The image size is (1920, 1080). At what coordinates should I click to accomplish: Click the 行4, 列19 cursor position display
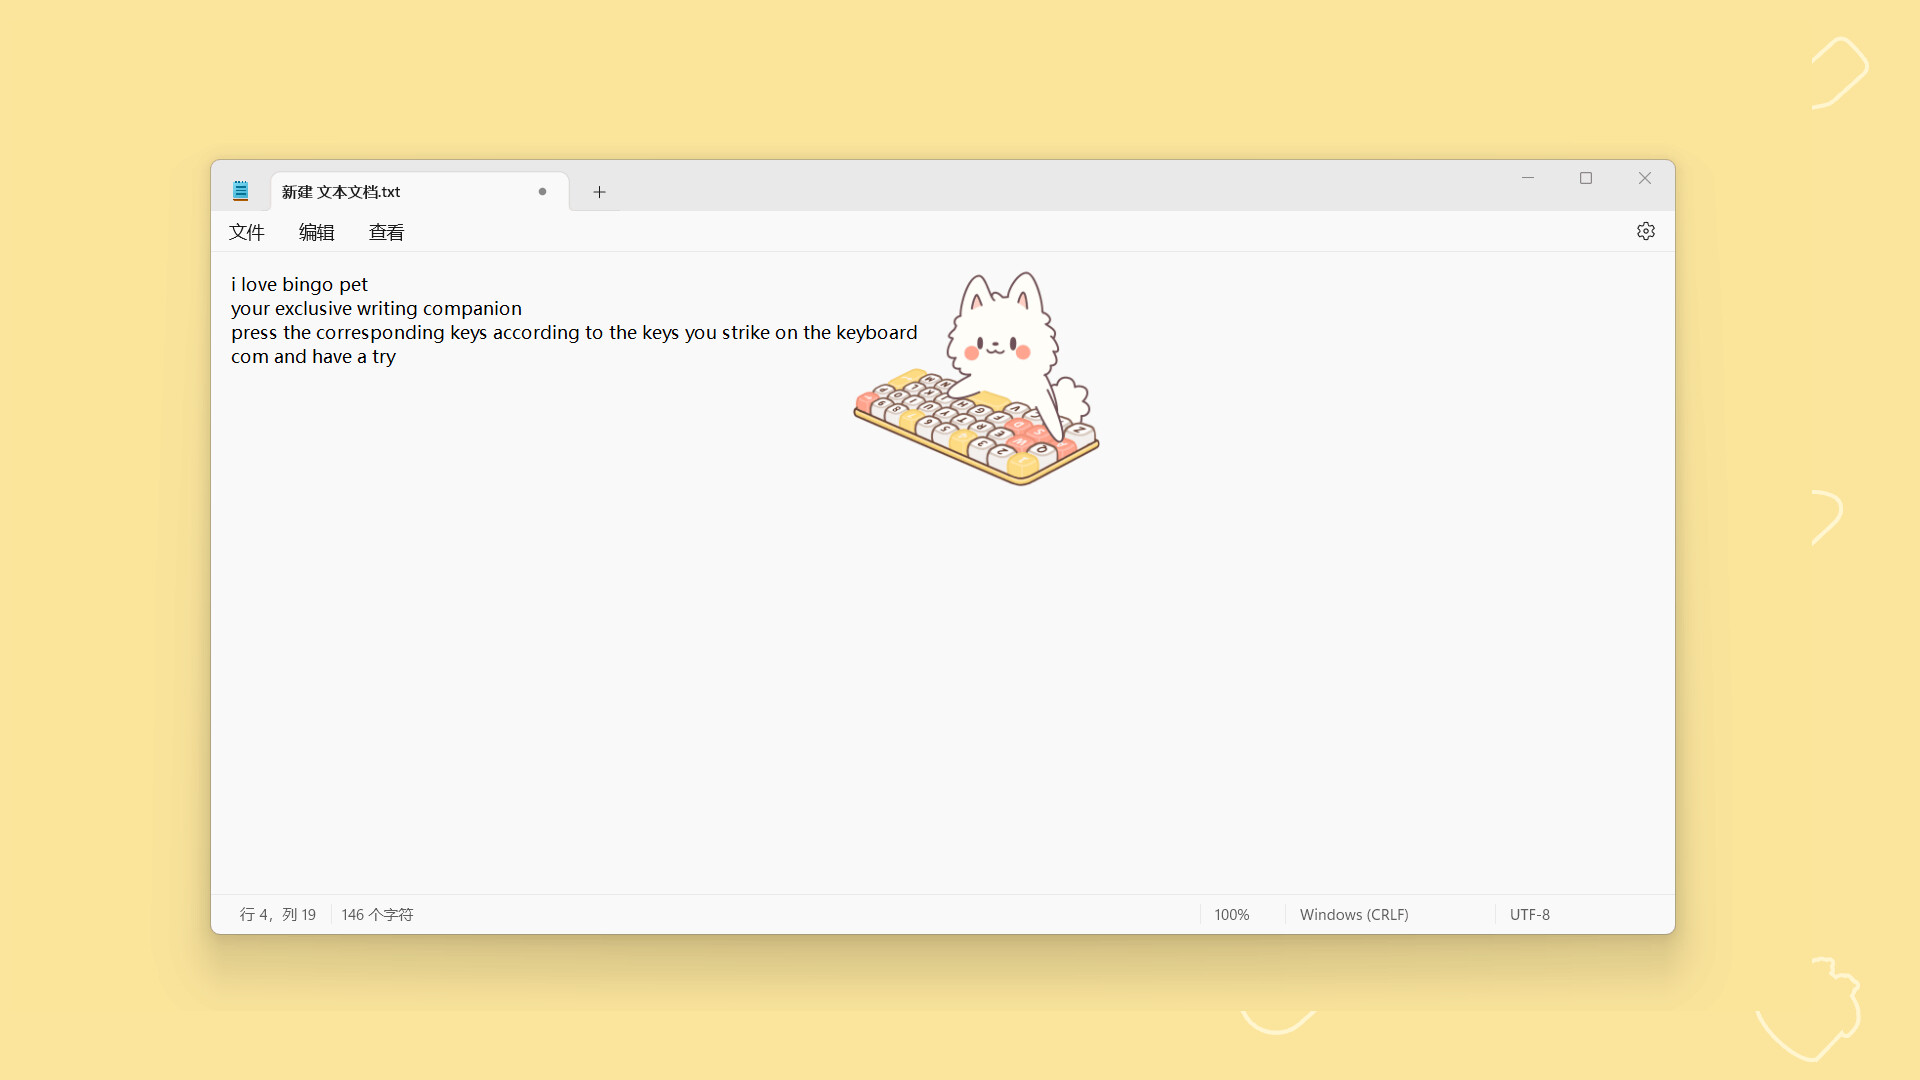tap(277, 914)
